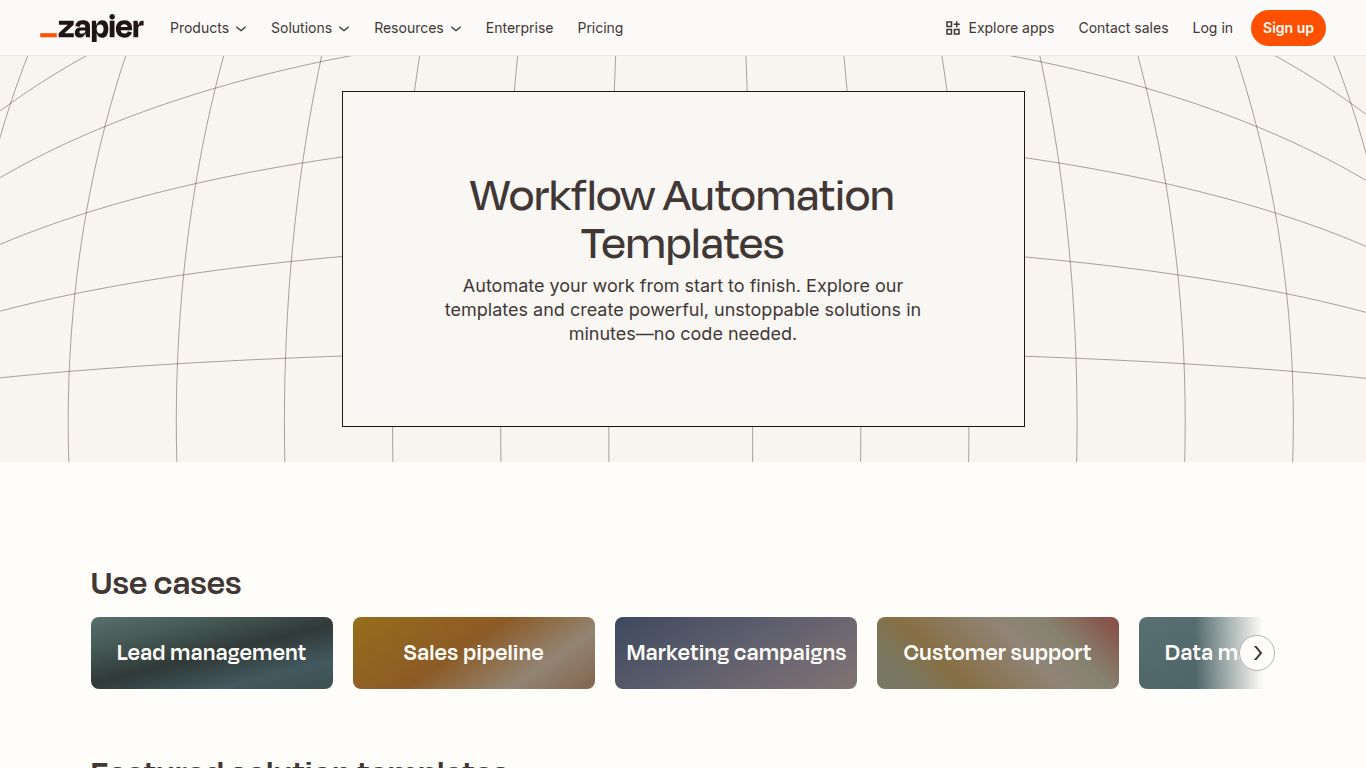Screen dimensions: 1366x768
Task: Click the chevron next to Products
Action: click(x=240, y=28)
